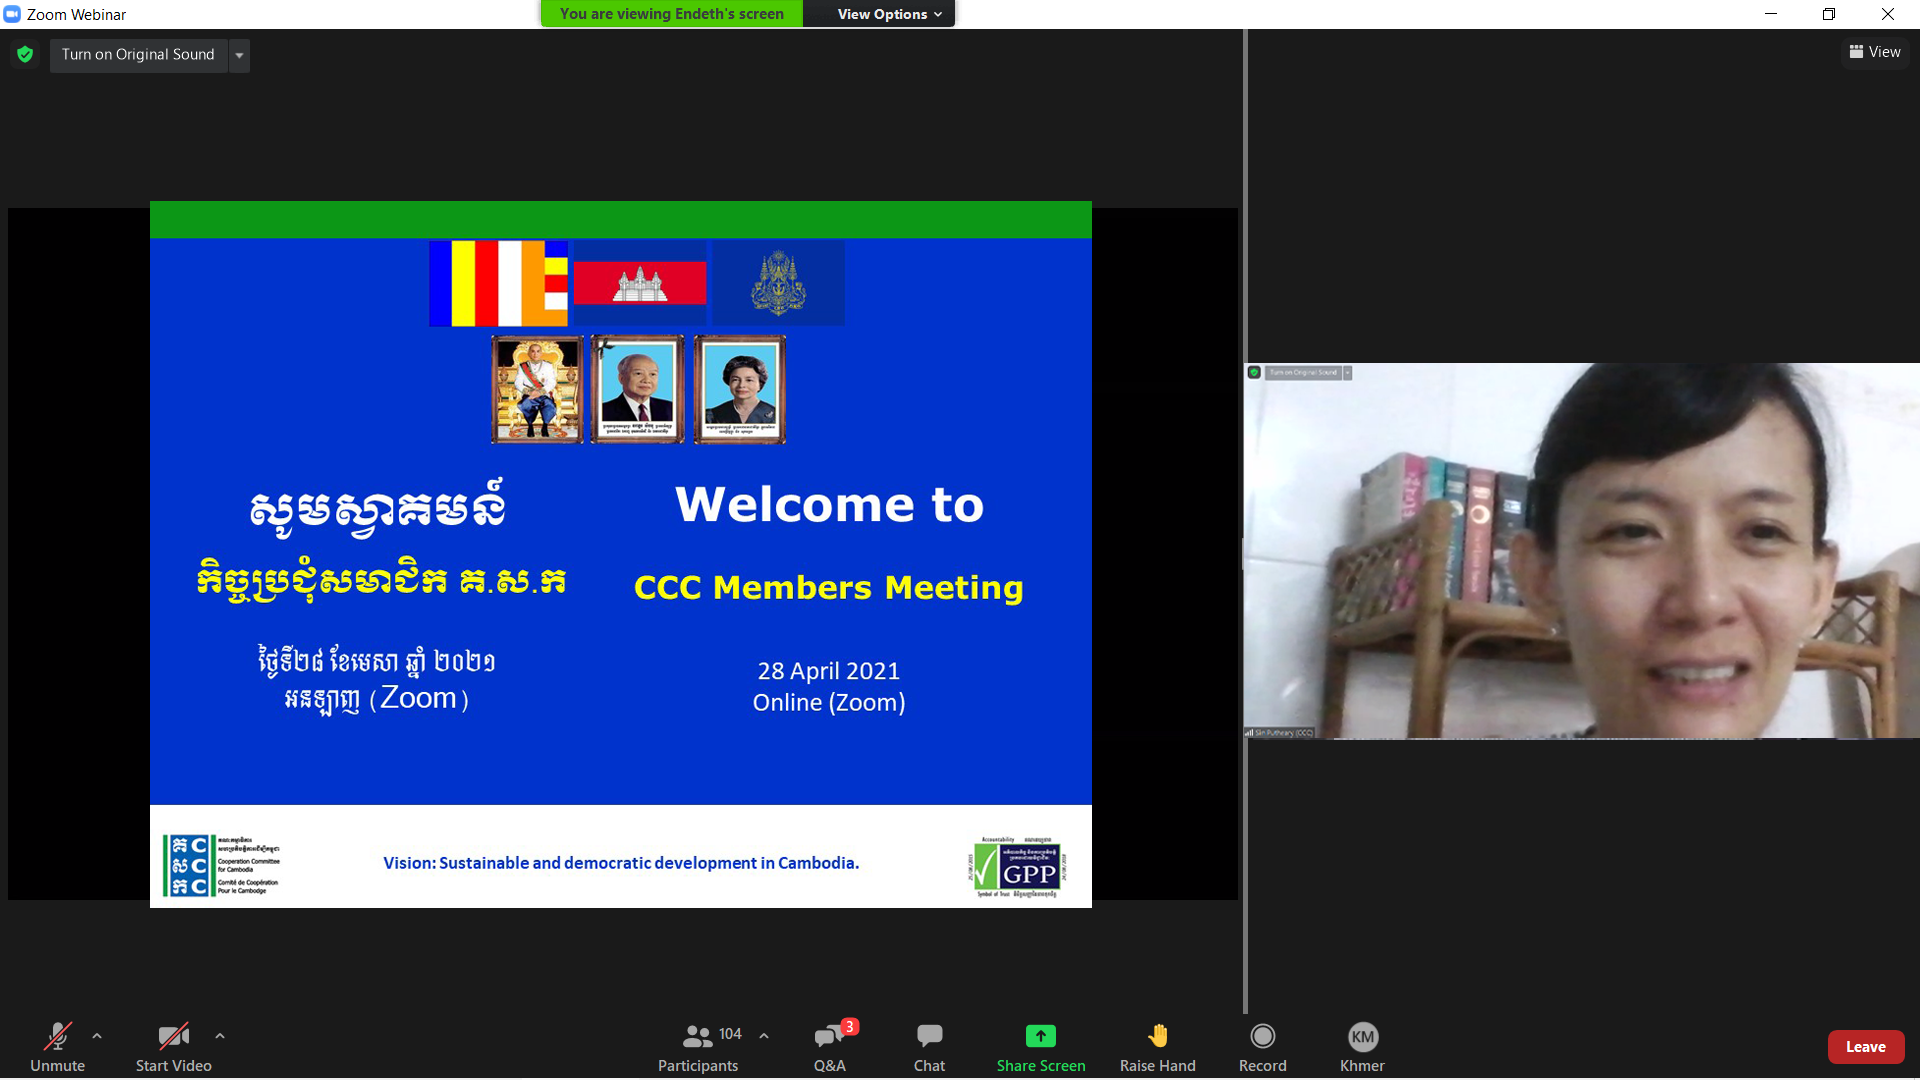The image size is (1920, 1080).
Task: Click the speaker's video thumbnail
Action: click(1582, 551)
